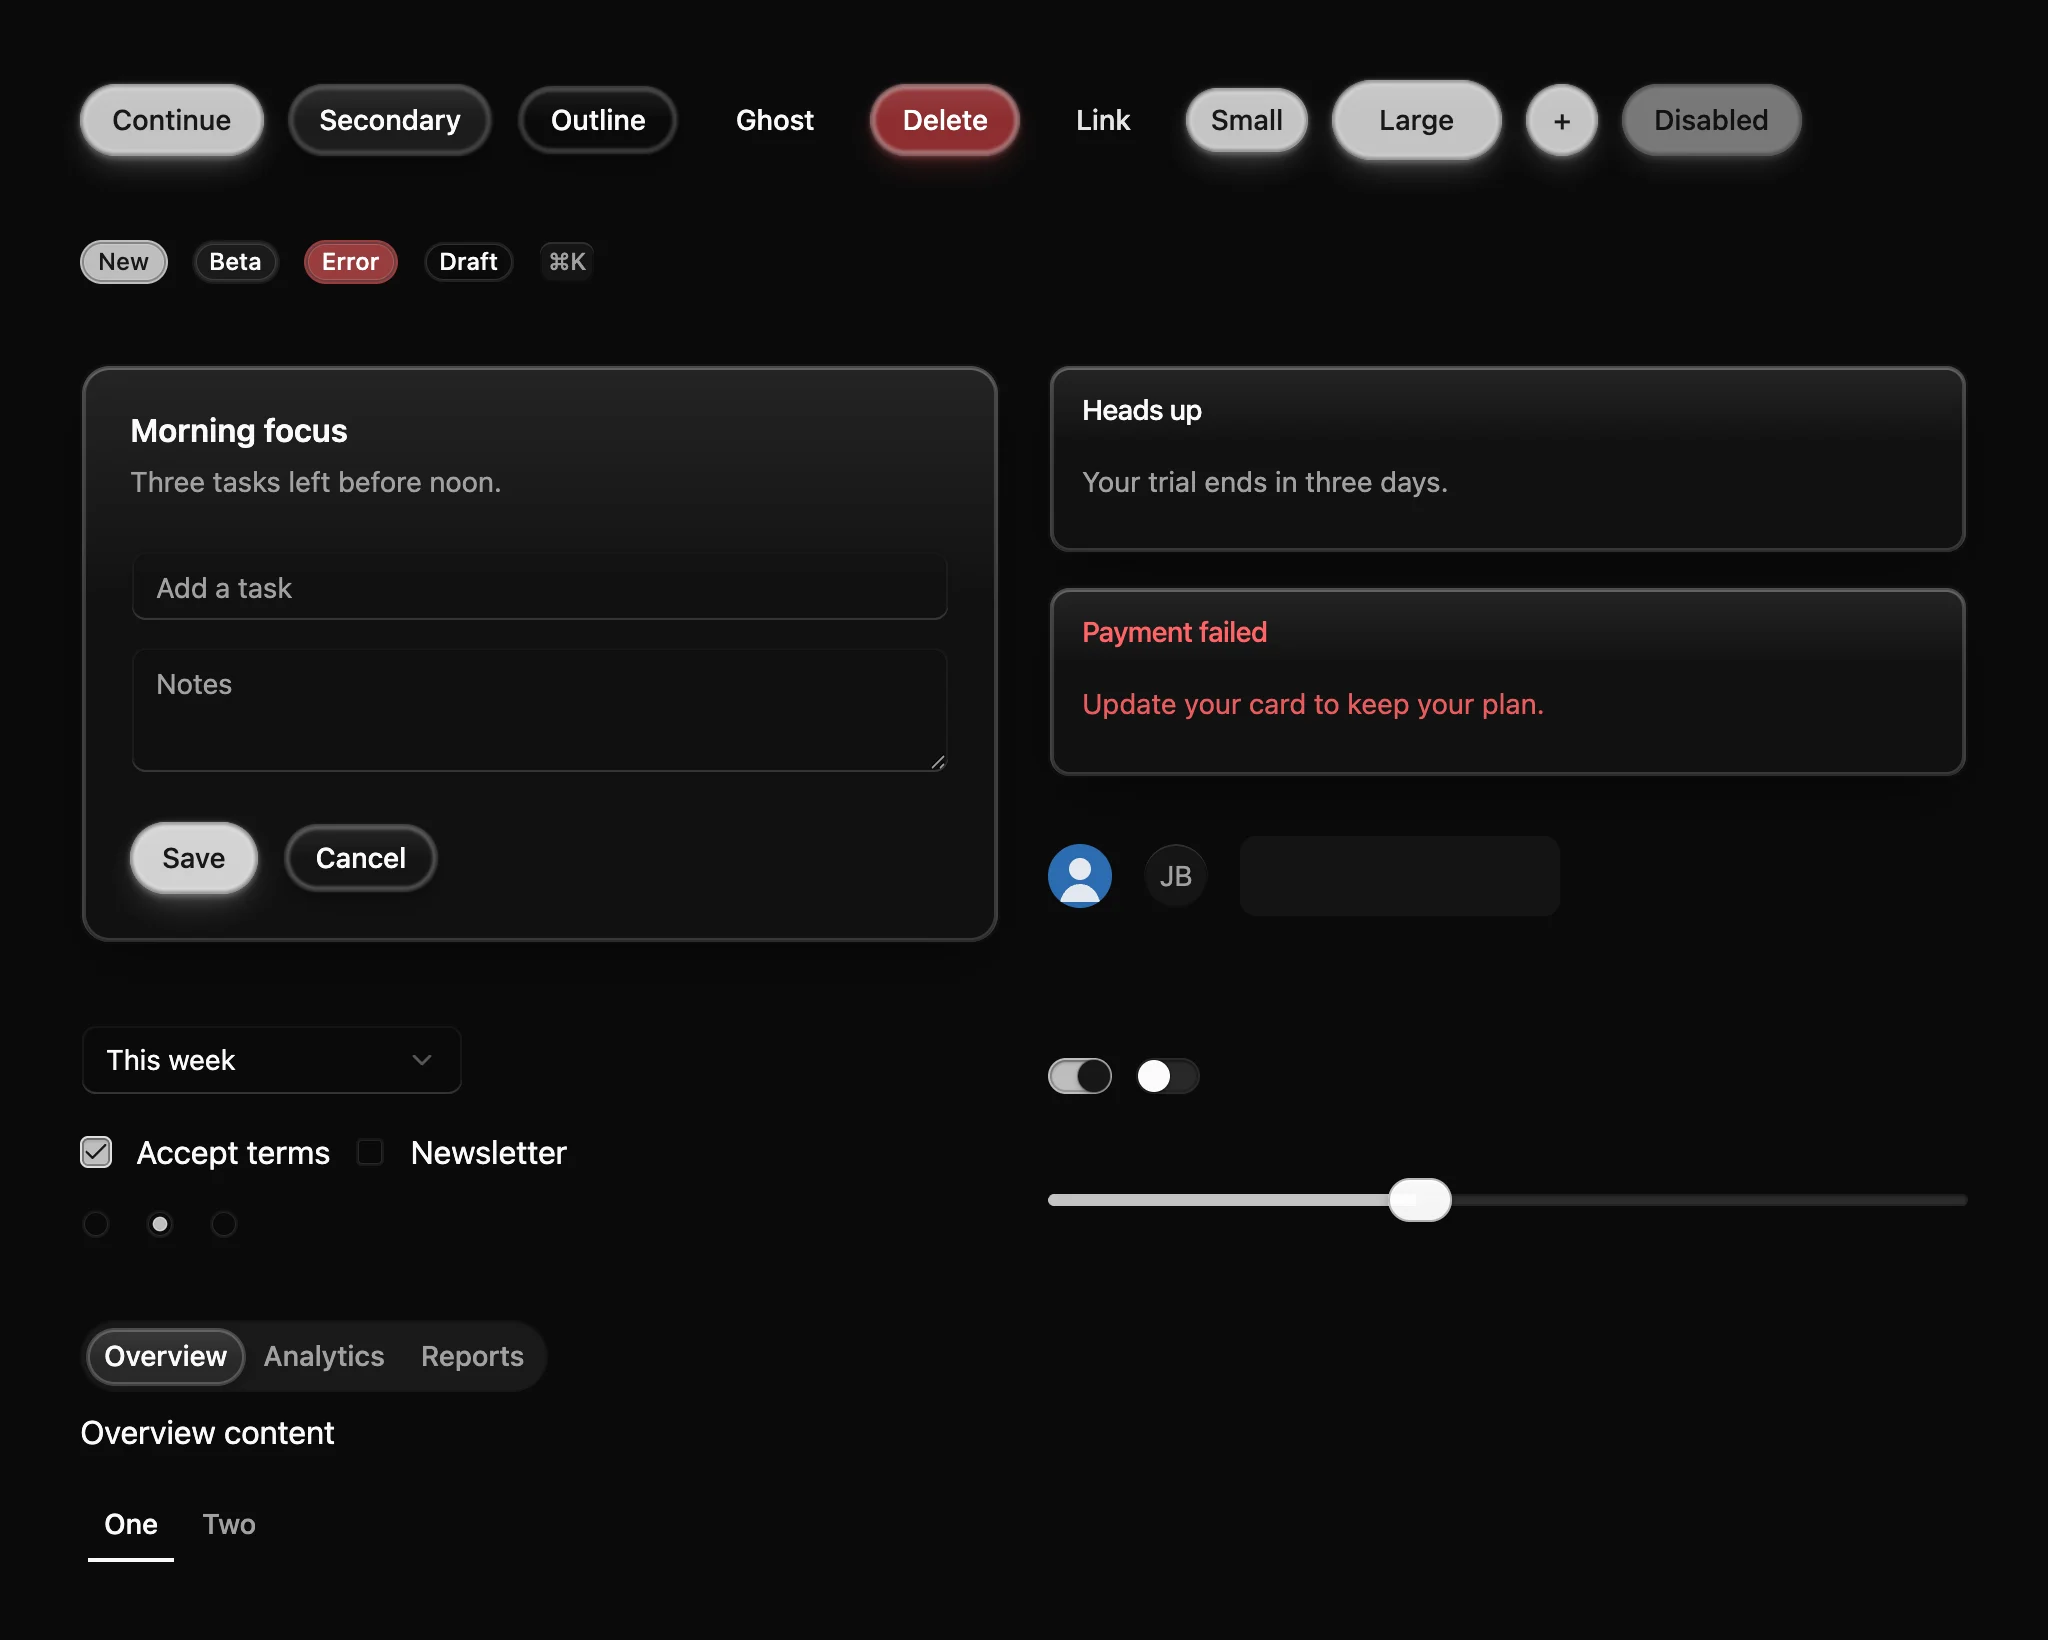
Task: Open the This week dropdown
Action: pos(272,1060)
